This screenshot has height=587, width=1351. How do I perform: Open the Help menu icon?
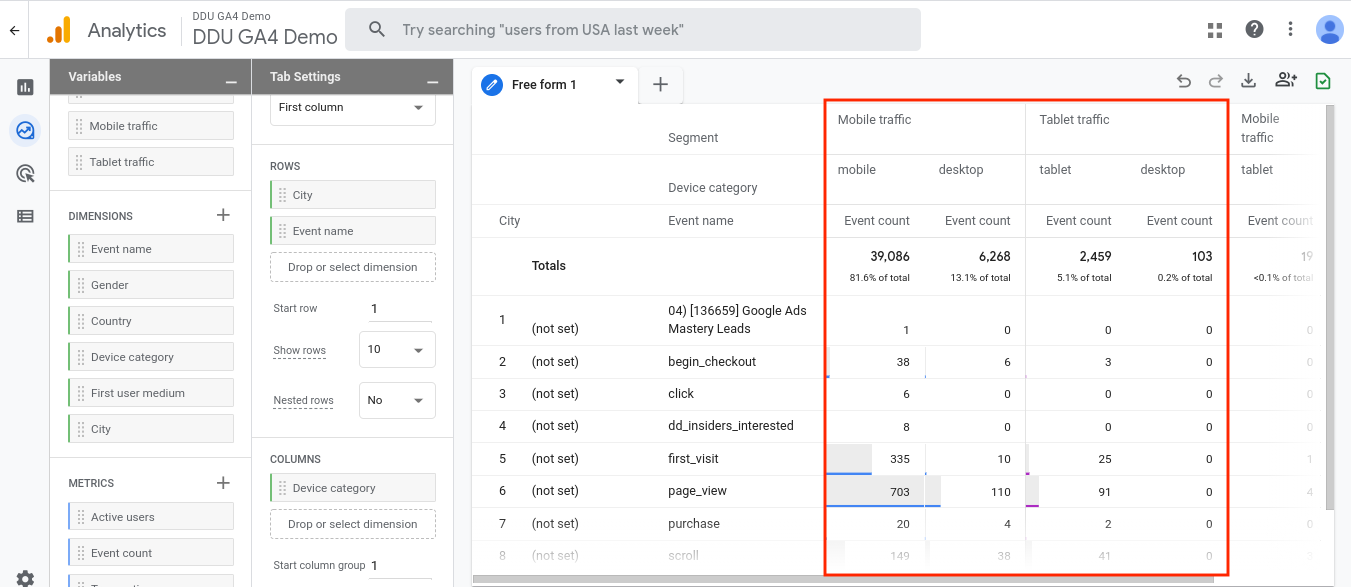tap(1254, 30)
